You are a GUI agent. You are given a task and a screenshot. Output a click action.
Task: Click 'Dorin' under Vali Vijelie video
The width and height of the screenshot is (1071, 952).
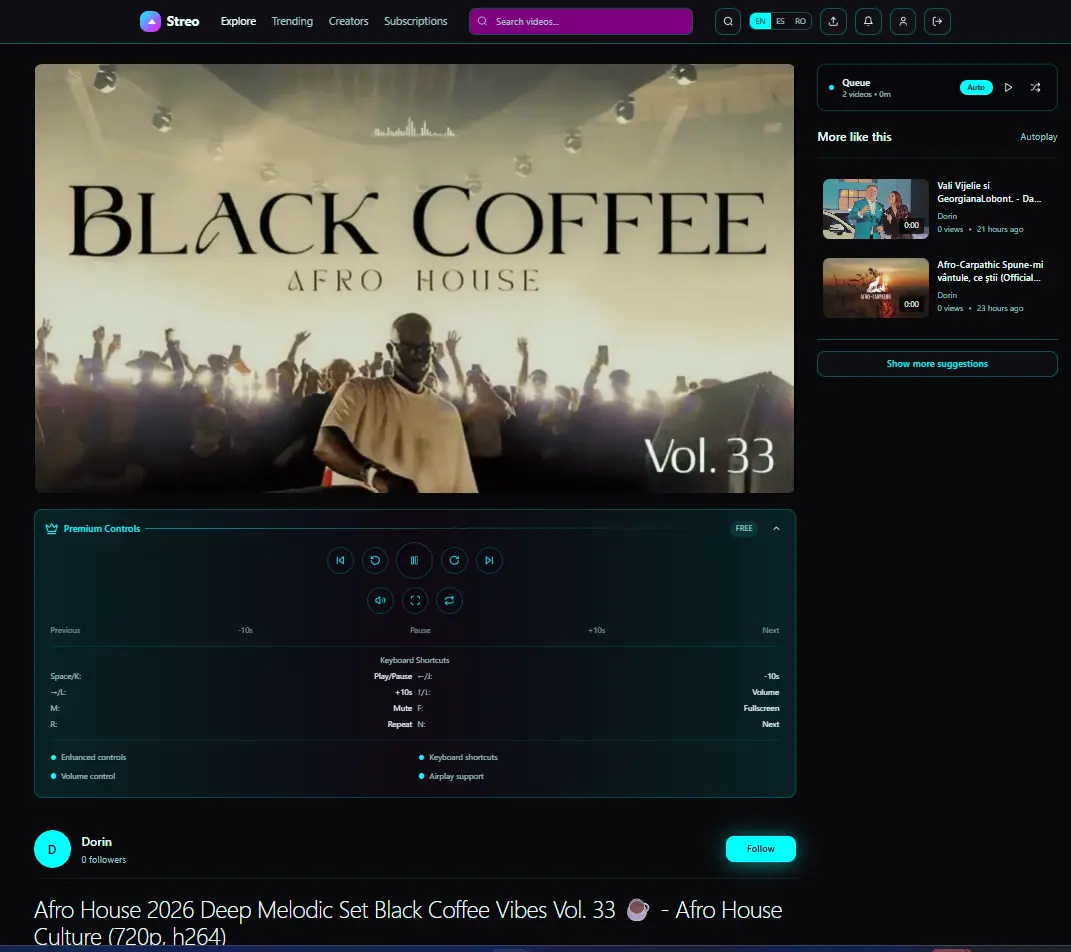(x=947, y=216)
